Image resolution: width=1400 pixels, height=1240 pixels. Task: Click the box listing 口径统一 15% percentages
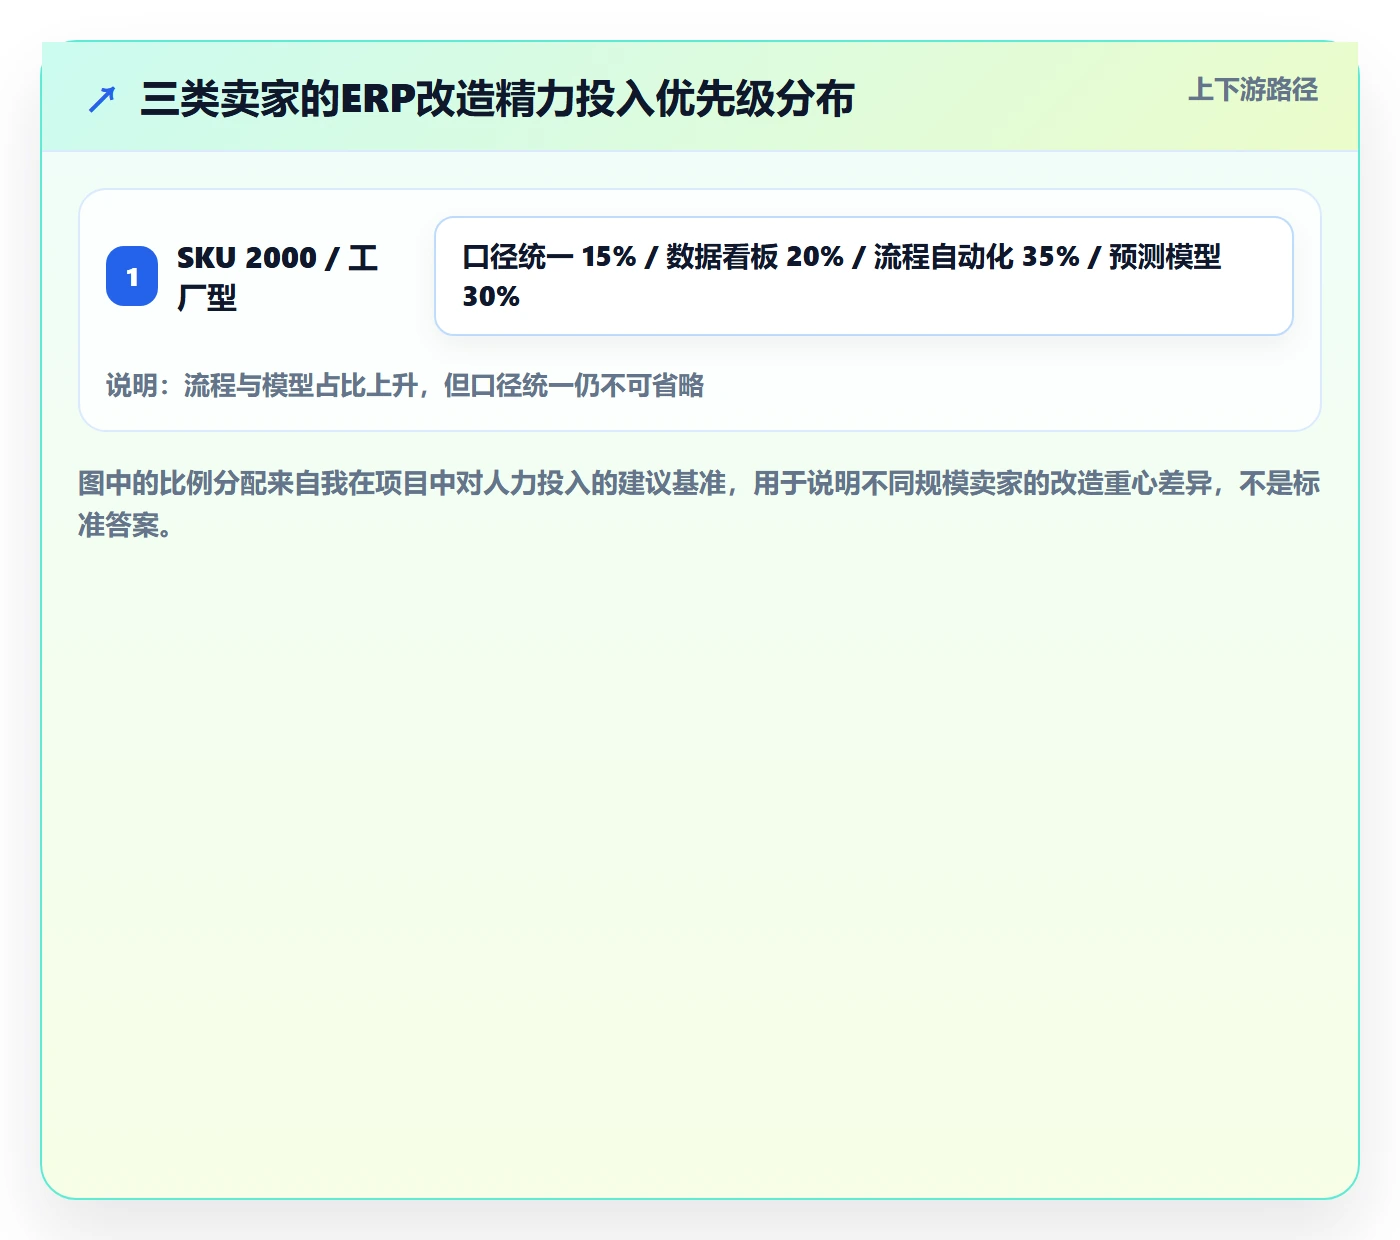864,276
